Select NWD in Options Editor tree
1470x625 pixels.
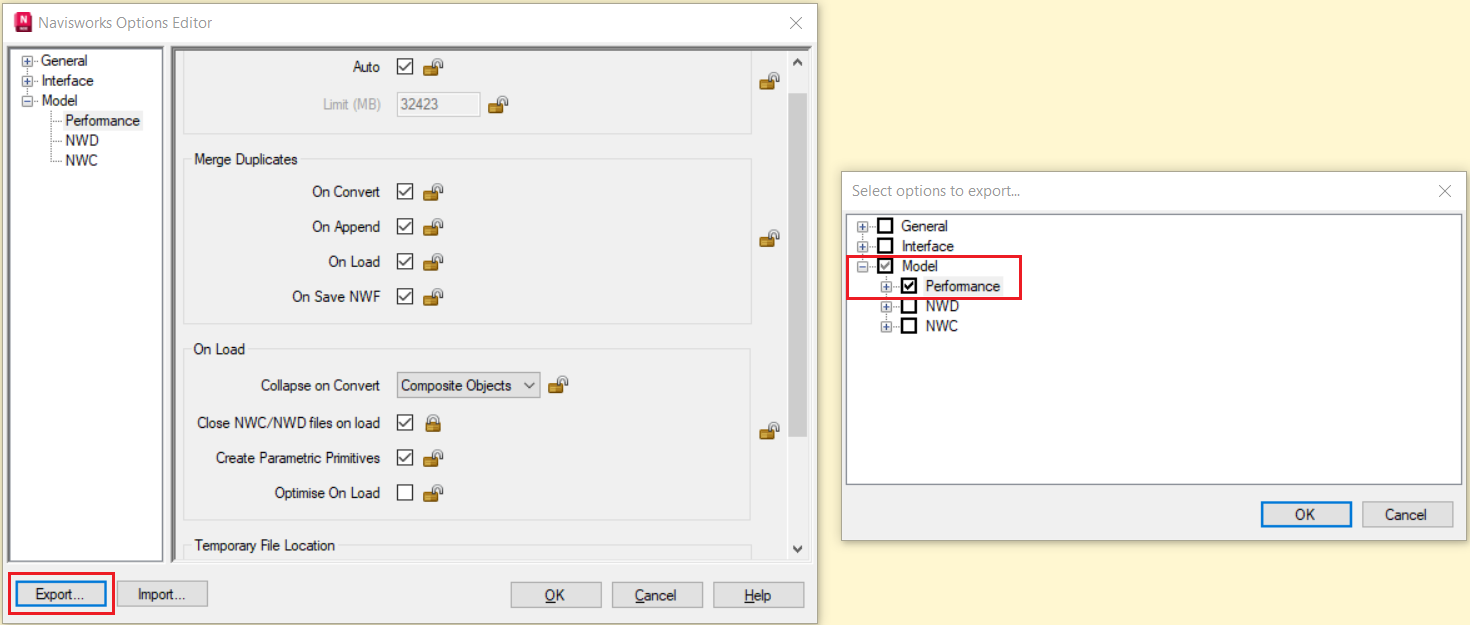click(x=82, y=141)
